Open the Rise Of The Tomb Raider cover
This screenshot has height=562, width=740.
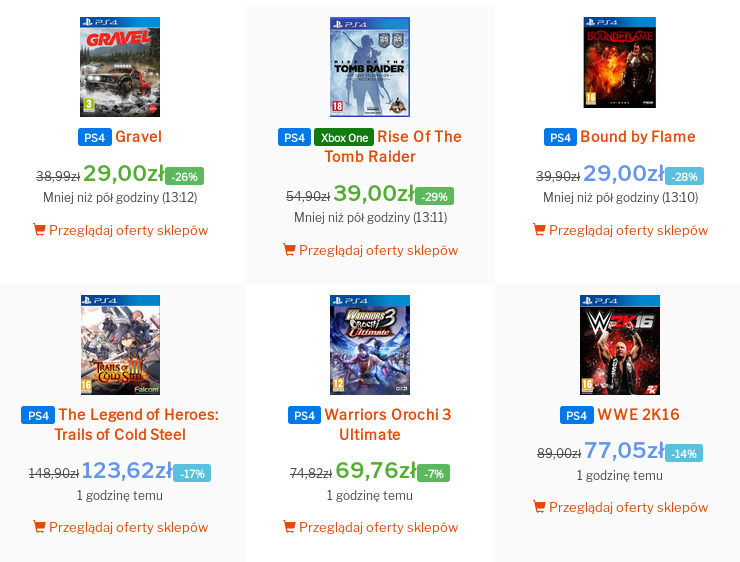370,66
